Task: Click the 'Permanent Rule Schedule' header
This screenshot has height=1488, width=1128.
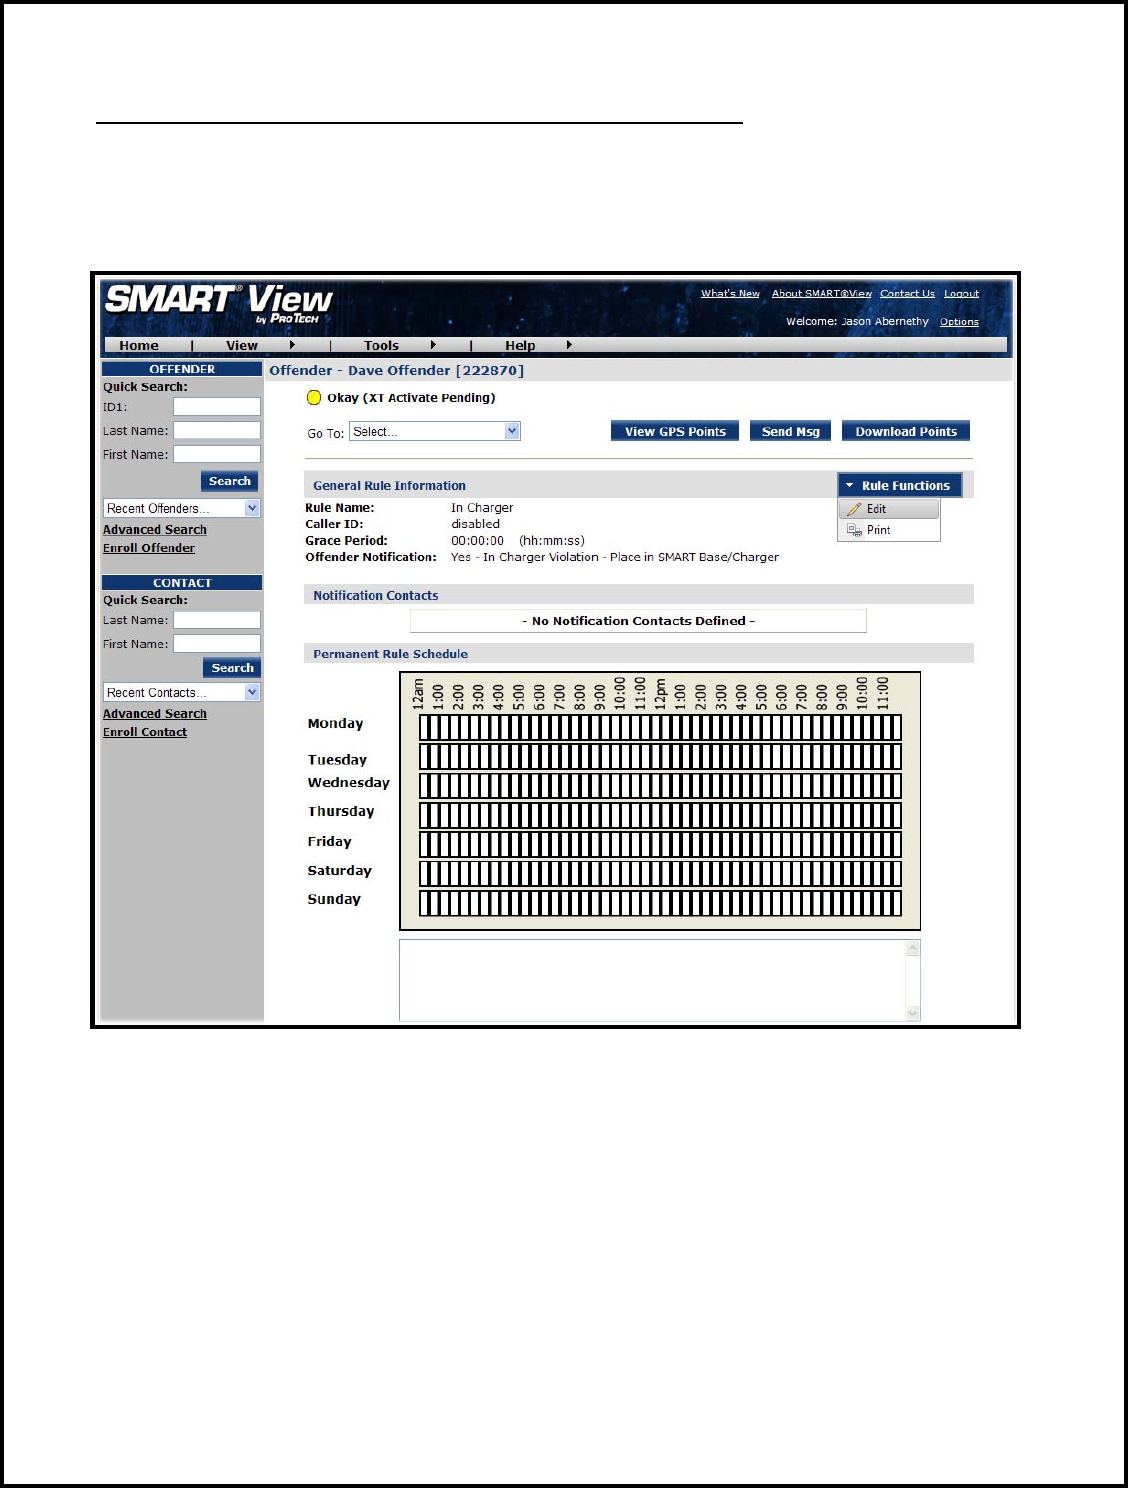Action: 390,654
